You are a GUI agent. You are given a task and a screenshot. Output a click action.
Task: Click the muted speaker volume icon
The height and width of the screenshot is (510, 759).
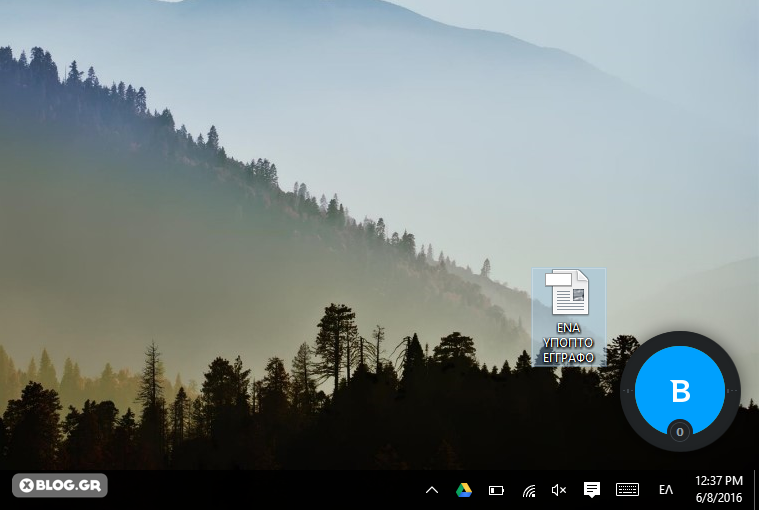click(559, 490)
